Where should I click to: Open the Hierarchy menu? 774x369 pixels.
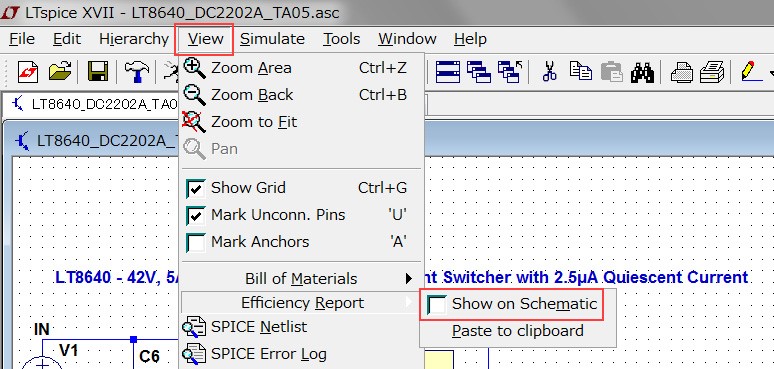pos(134,38)
